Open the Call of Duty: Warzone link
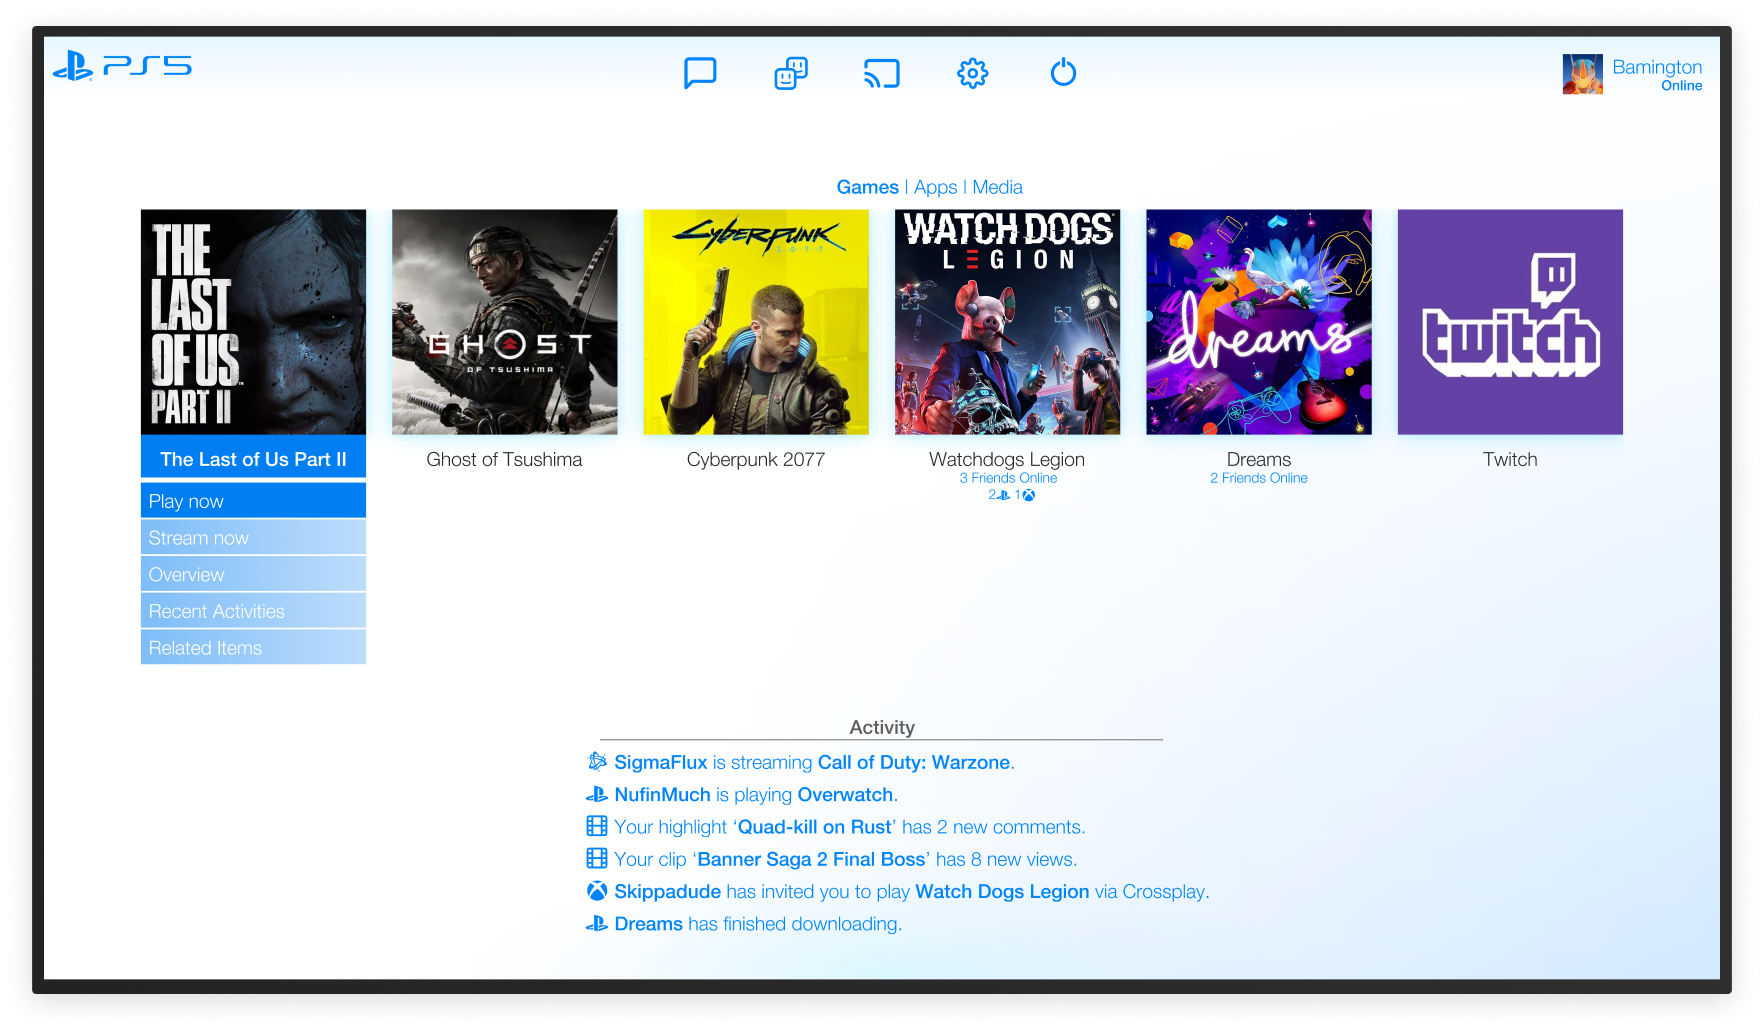1764x1032 pixels. click(x=914, y=762)
